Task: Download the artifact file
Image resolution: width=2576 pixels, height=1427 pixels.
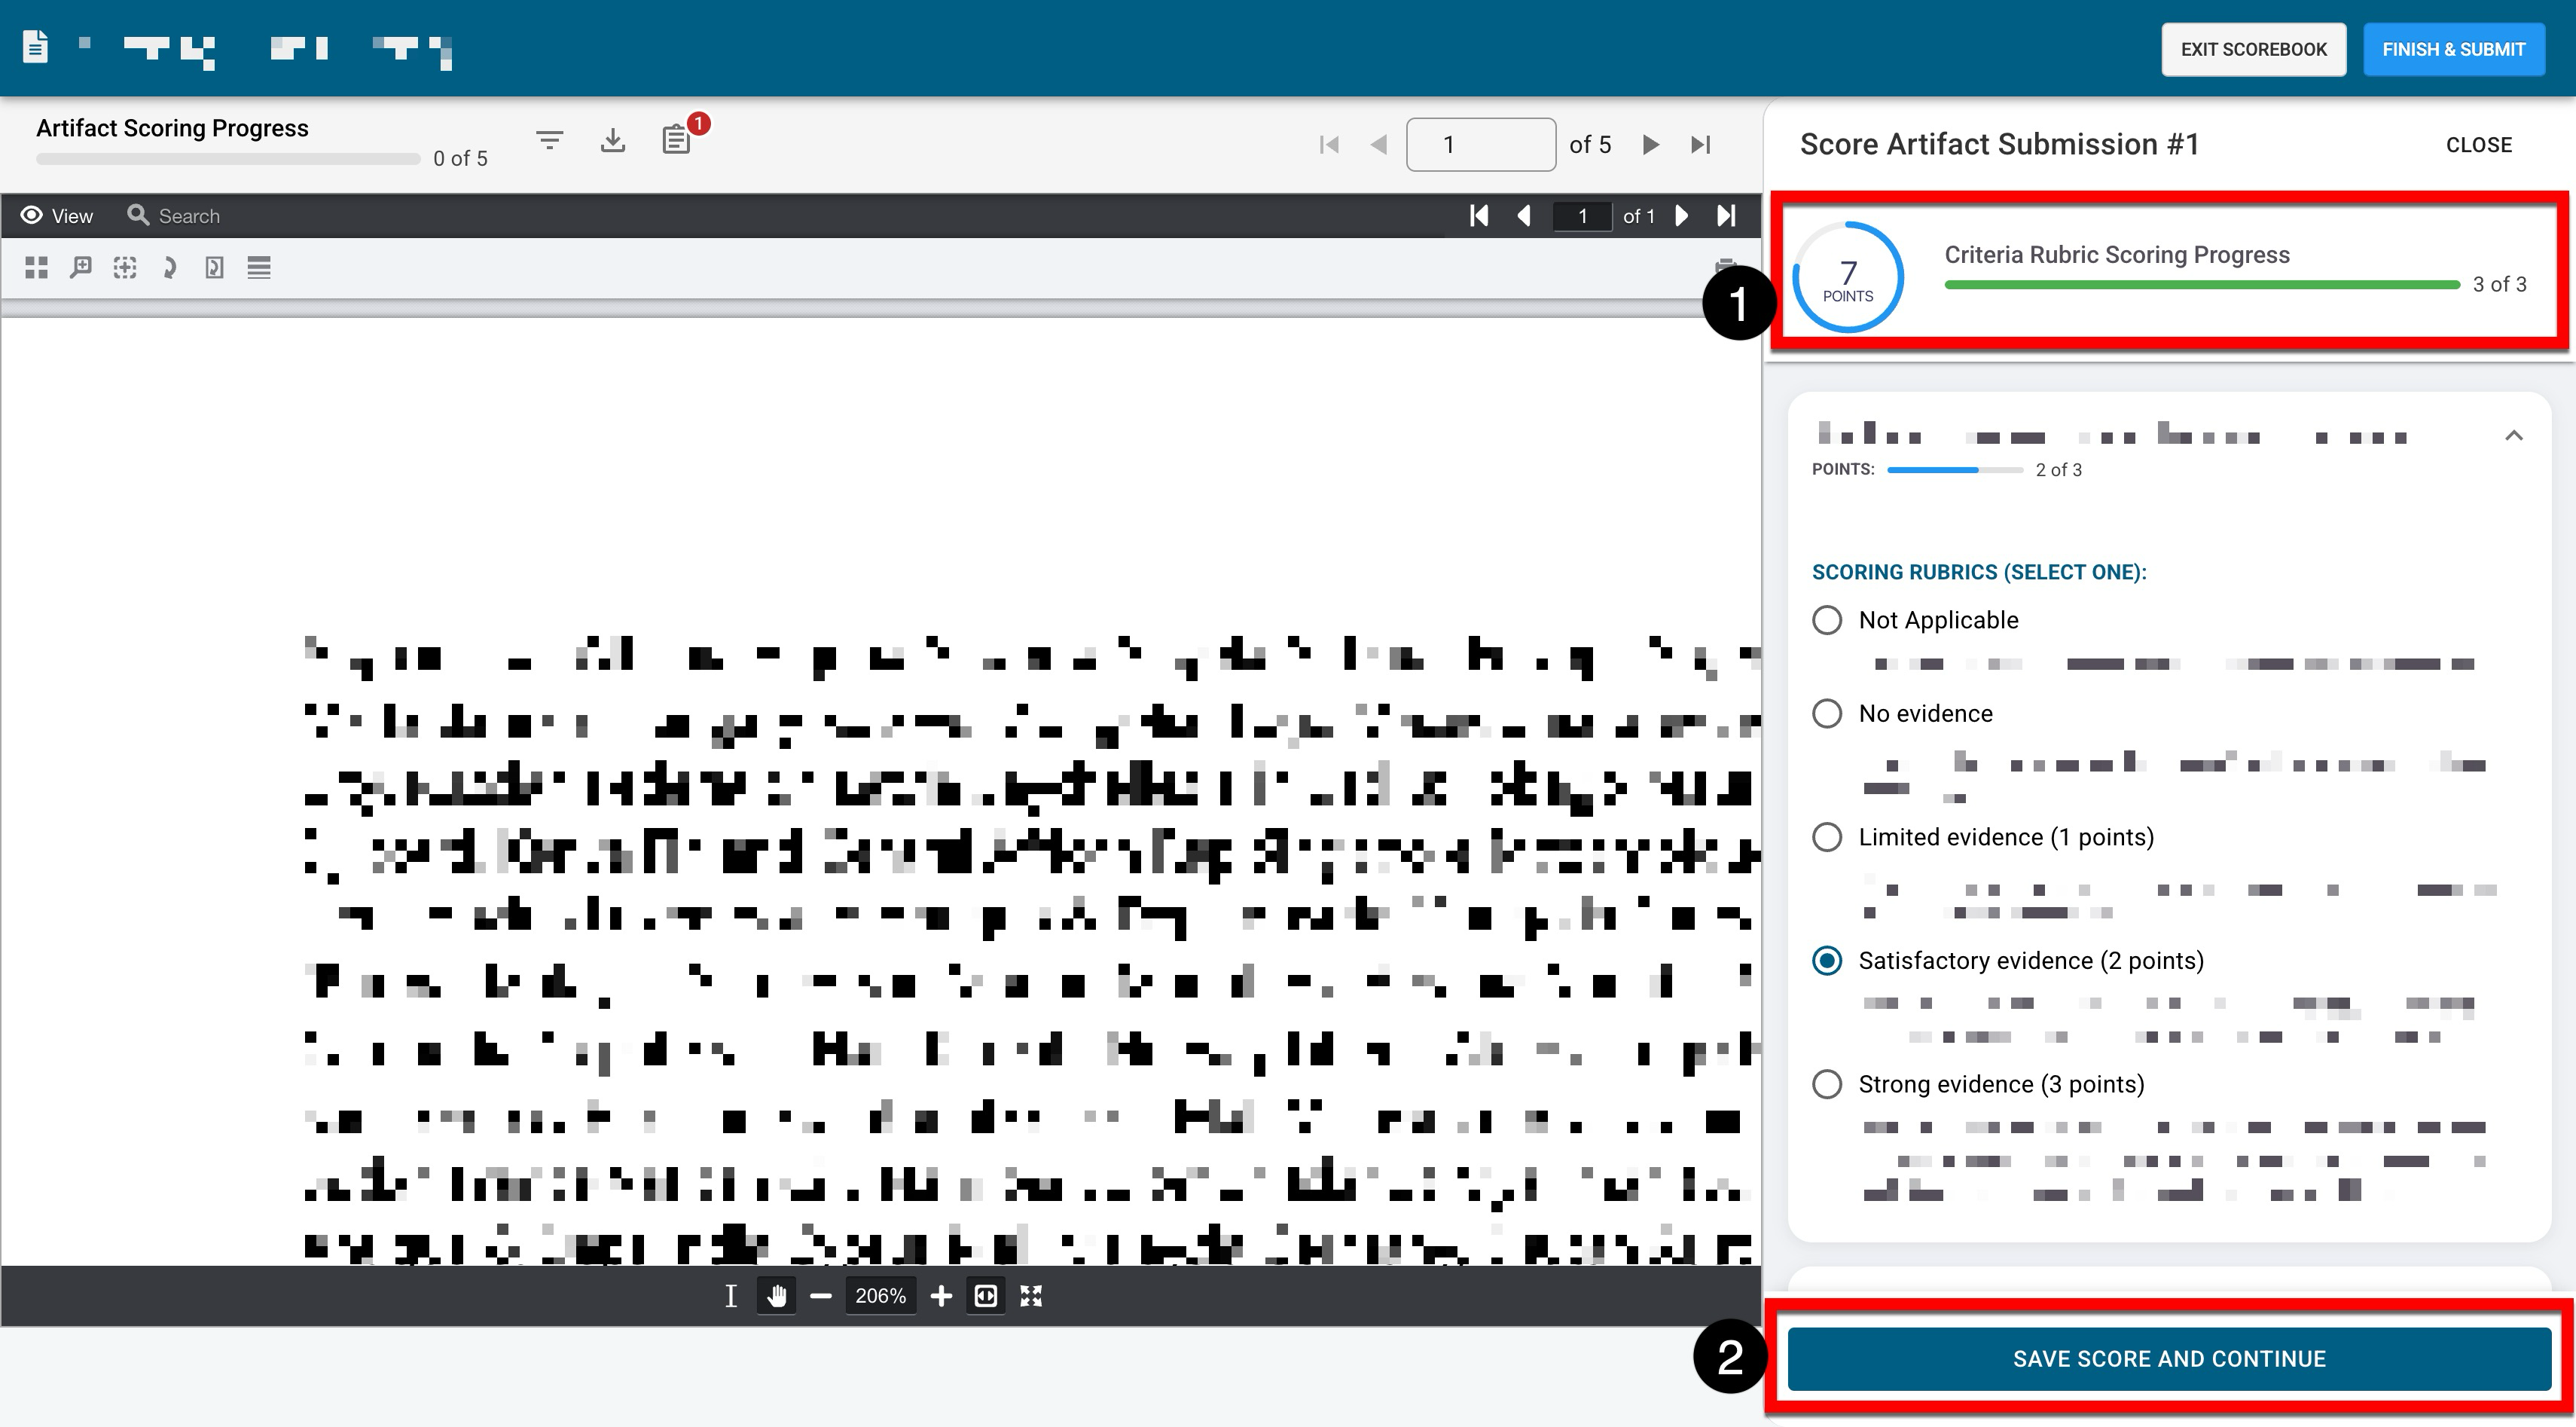Action: 613,141
